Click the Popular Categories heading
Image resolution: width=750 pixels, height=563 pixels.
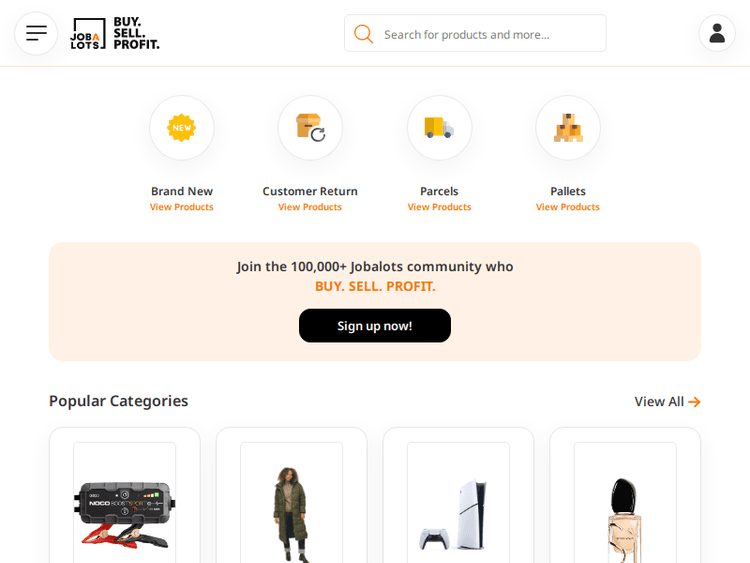pos(118,400)
